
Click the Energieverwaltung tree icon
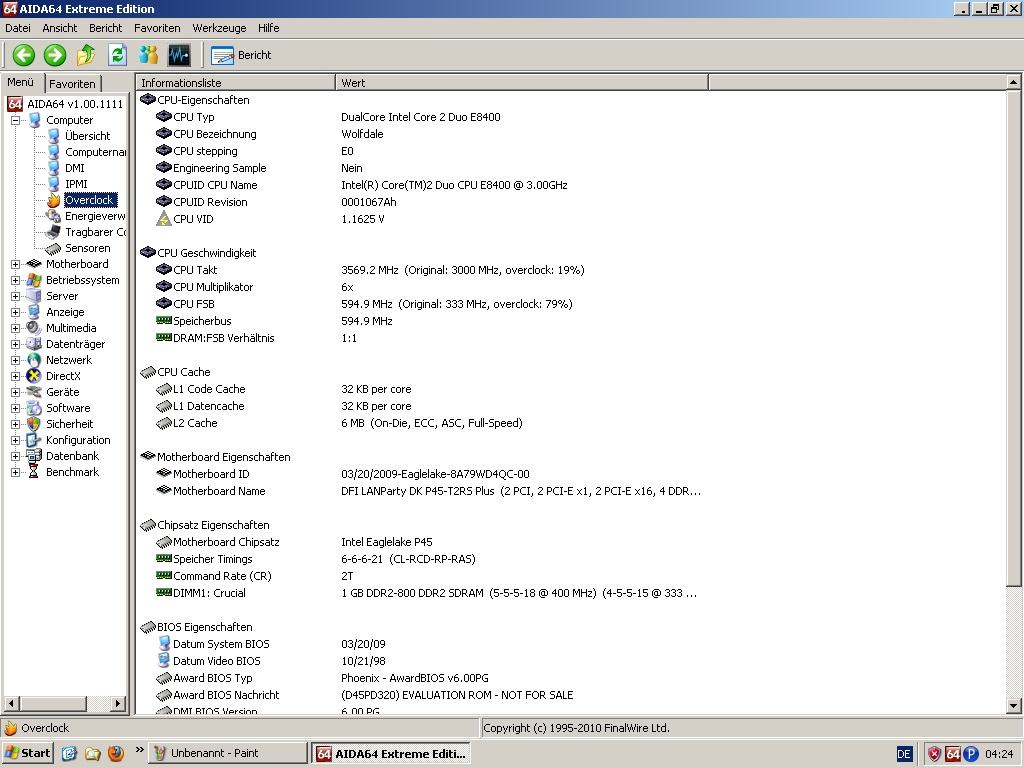(53, 216)
